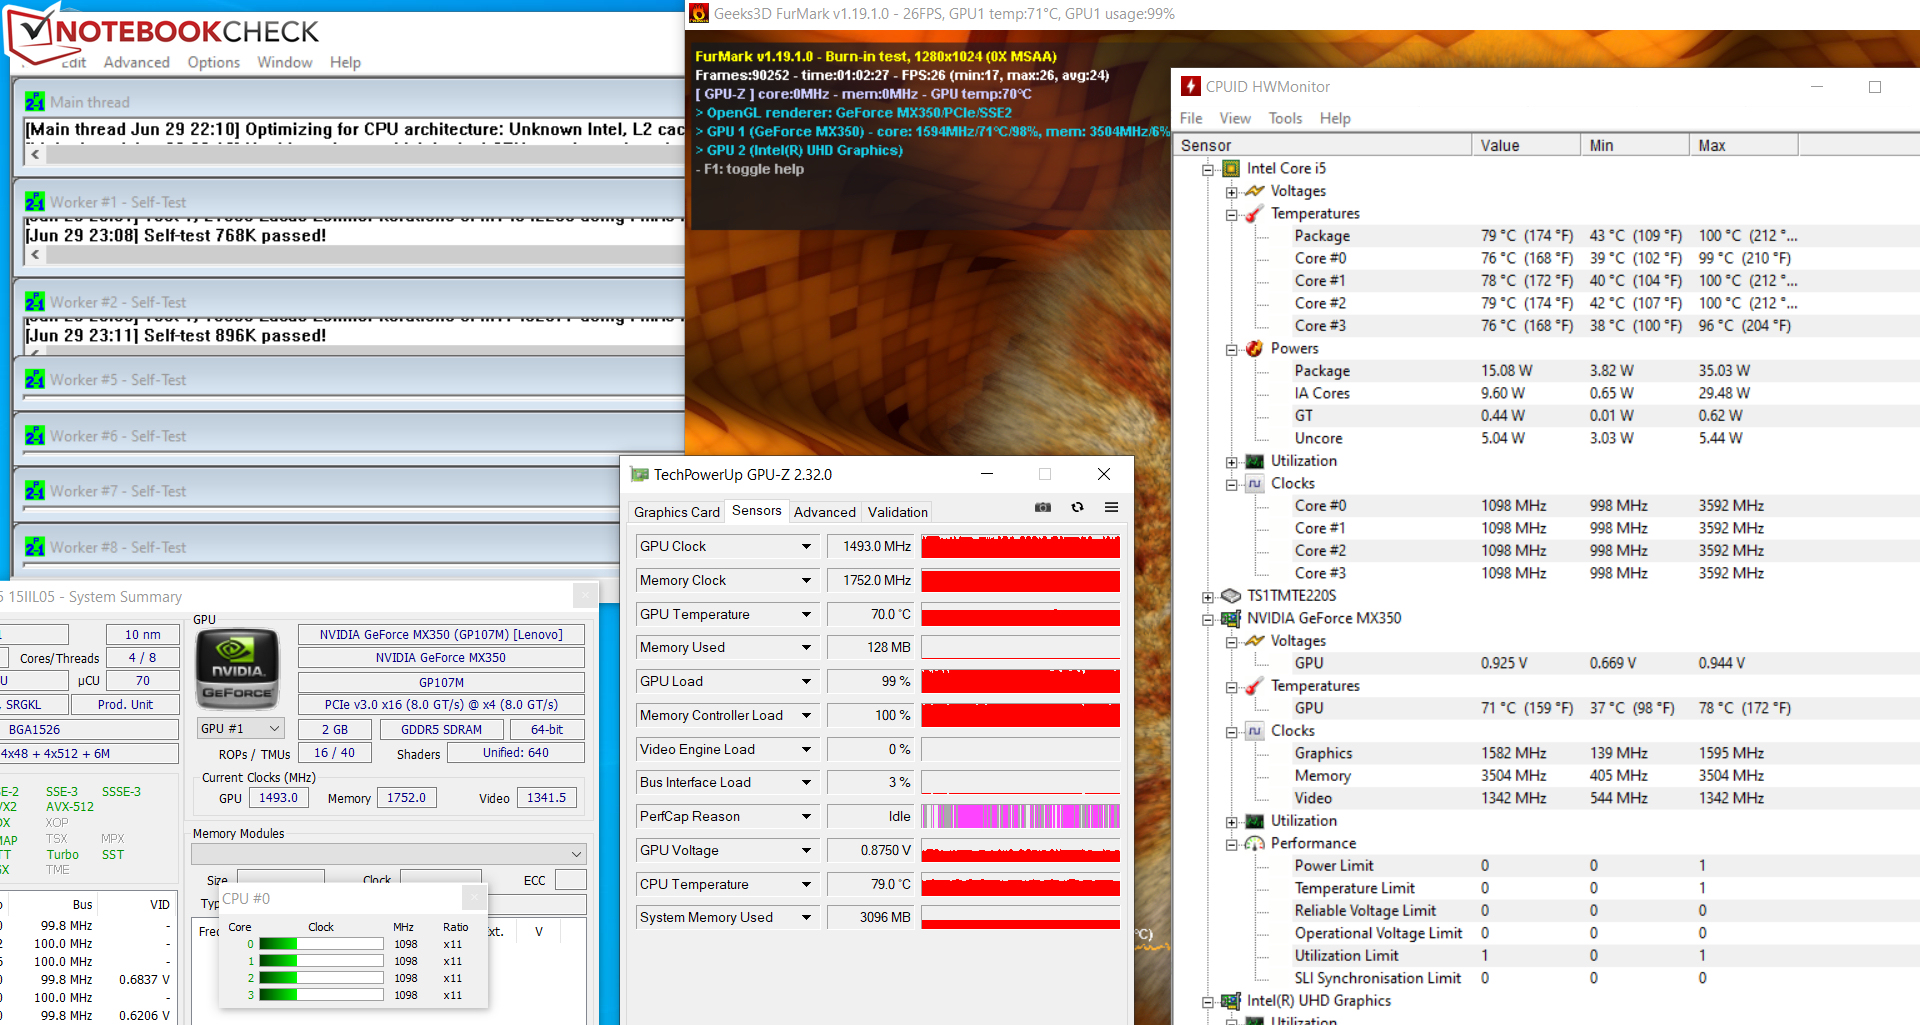
Task: Click Max column header in HWMonitor
Action: [x=1743, y=145]
